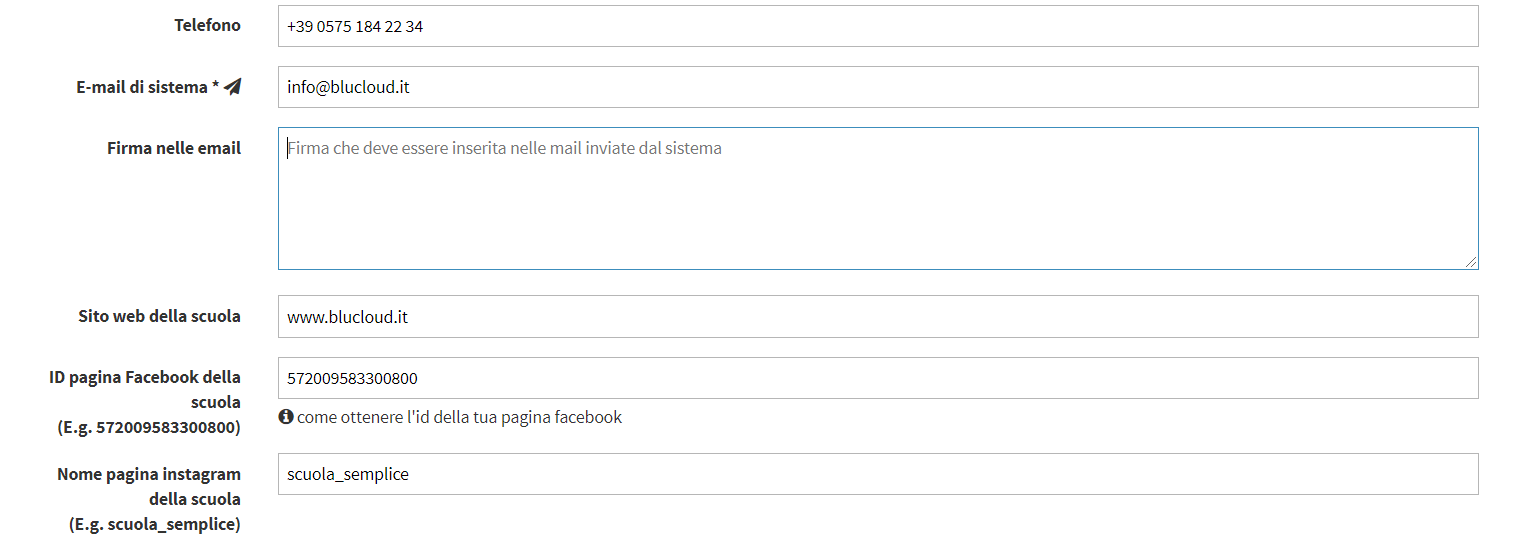1521x543 pixels.
Task: Click the 'Sito web della scuola' label
Action: pyautogui.click(x=159, y=316)
